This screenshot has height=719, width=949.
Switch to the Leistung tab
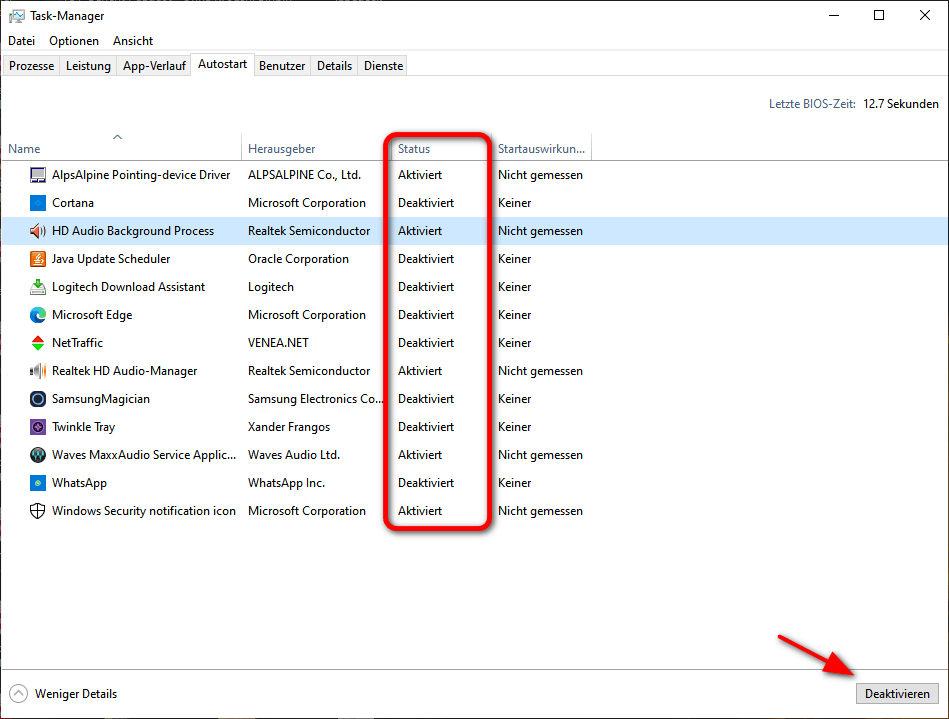pyautogui.click(x=88, y=64)
